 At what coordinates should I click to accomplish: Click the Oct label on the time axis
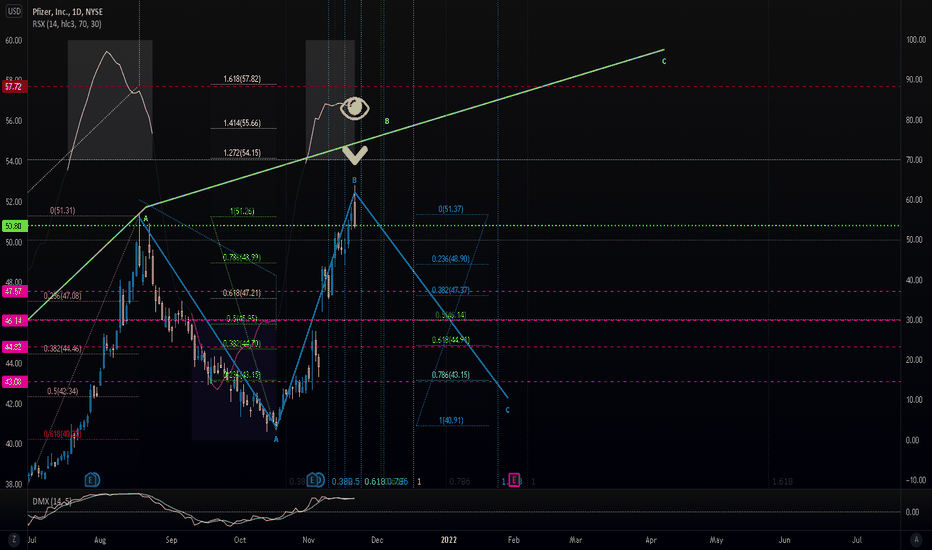tap(240, 540)
